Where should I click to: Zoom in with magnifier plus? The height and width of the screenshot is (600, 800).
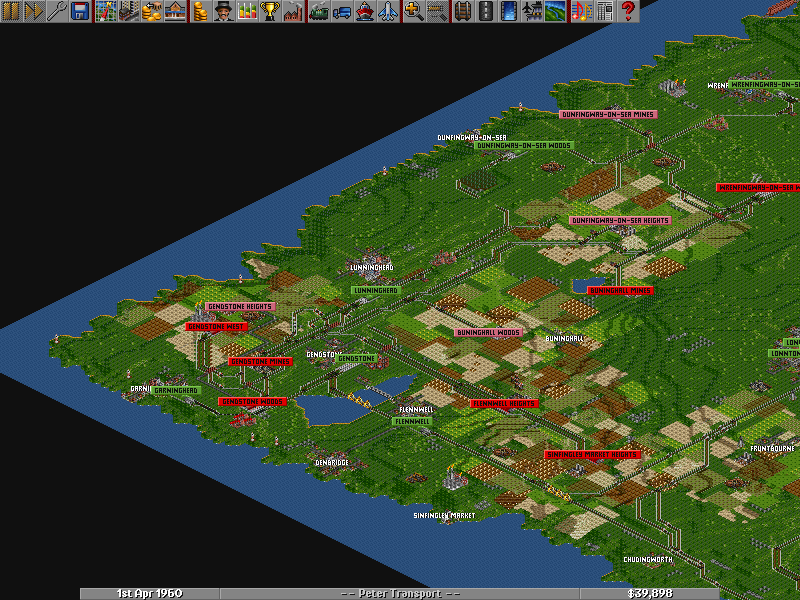414,11
